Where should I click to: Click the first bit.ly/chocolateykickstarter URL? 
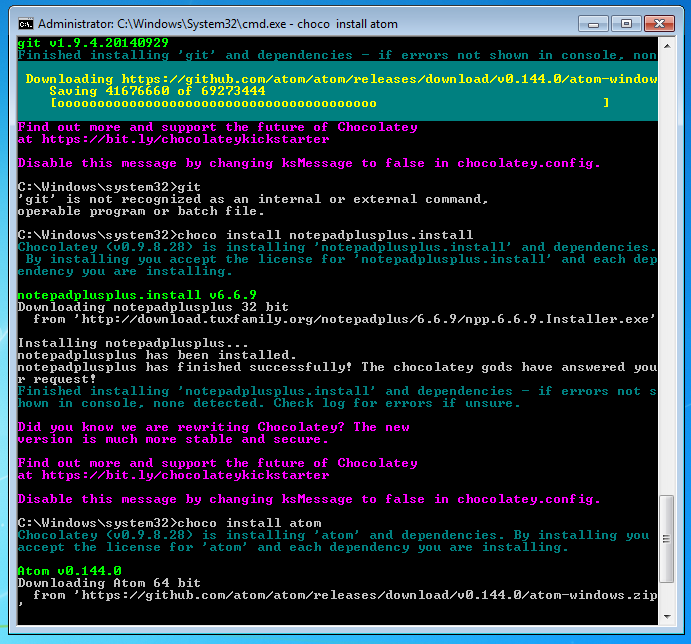185,139
